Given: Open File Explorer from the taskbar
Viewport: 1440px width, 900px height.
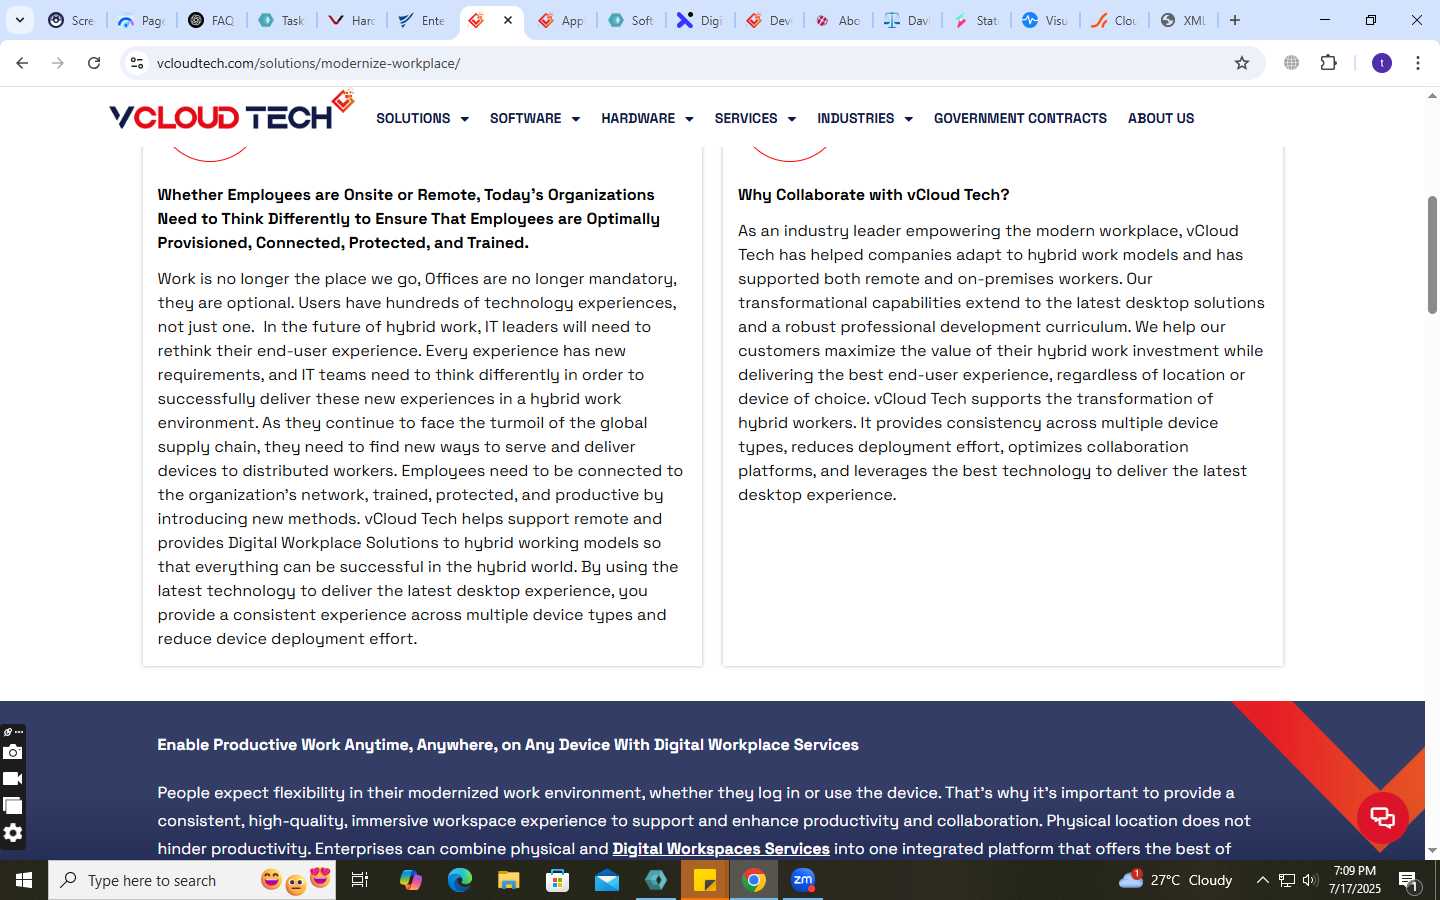Looking at the screenshot, I should 509,880.
